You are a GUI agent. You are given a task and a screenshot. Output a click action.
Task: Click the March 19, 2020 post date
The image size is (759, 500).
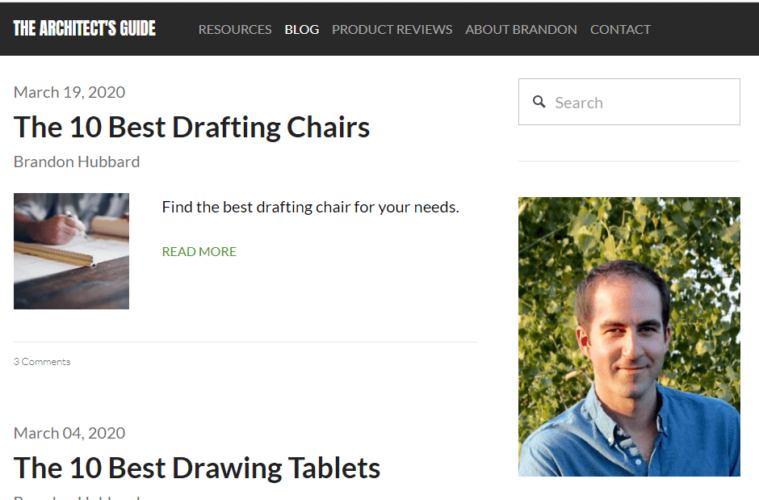[69, 92]
